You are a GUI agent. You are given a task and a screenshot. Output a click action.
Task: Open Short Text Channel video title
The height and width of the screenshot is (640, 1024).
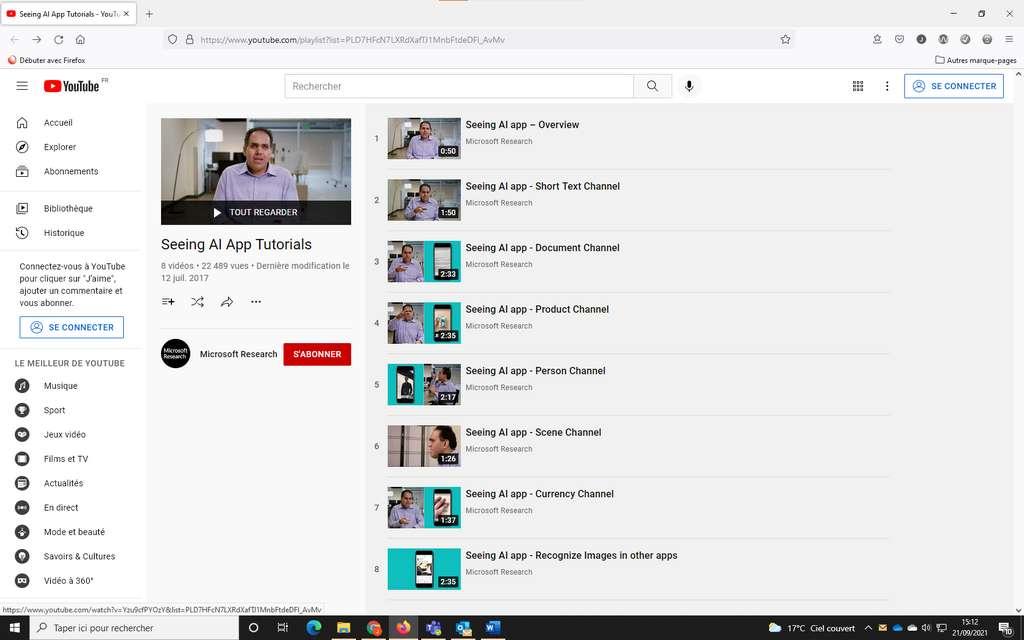[542, 186]
